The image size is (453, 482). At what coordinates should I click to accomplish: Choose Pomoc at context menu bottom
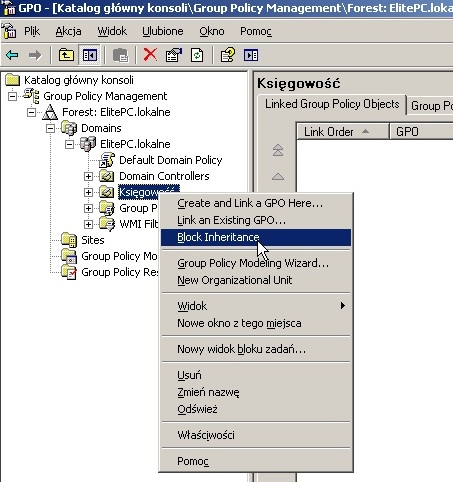tap(256, 461)
